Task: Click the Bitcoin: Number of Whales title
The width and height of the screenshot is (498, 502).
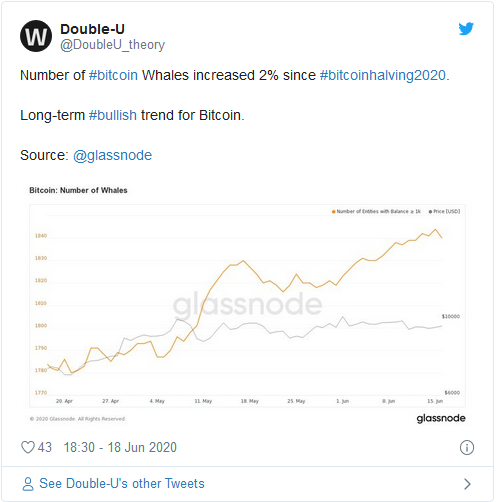Action: (x=78, y=190)
